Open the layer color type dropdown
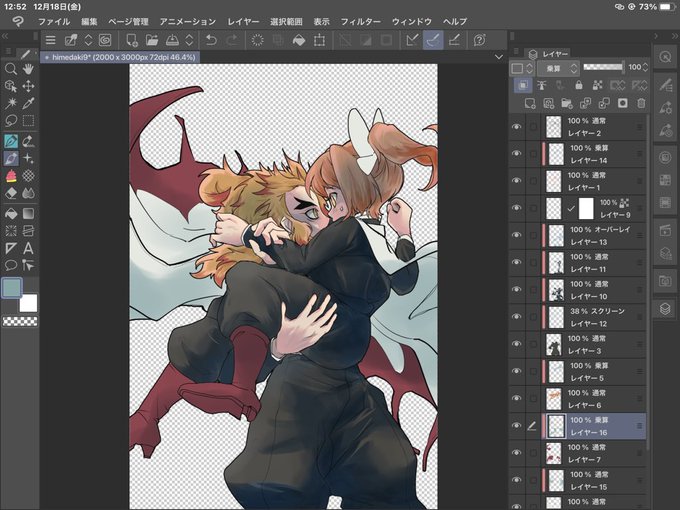Image resolution: width=680 pixels, height=510 pixels. point(522,68)
